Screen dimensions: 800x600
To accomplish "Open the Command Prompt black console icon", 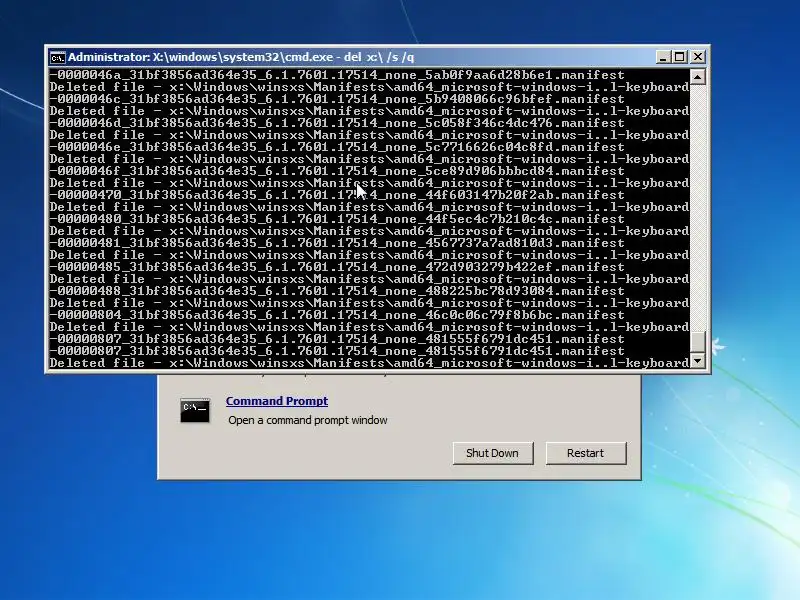I will [x=195, y=410].
